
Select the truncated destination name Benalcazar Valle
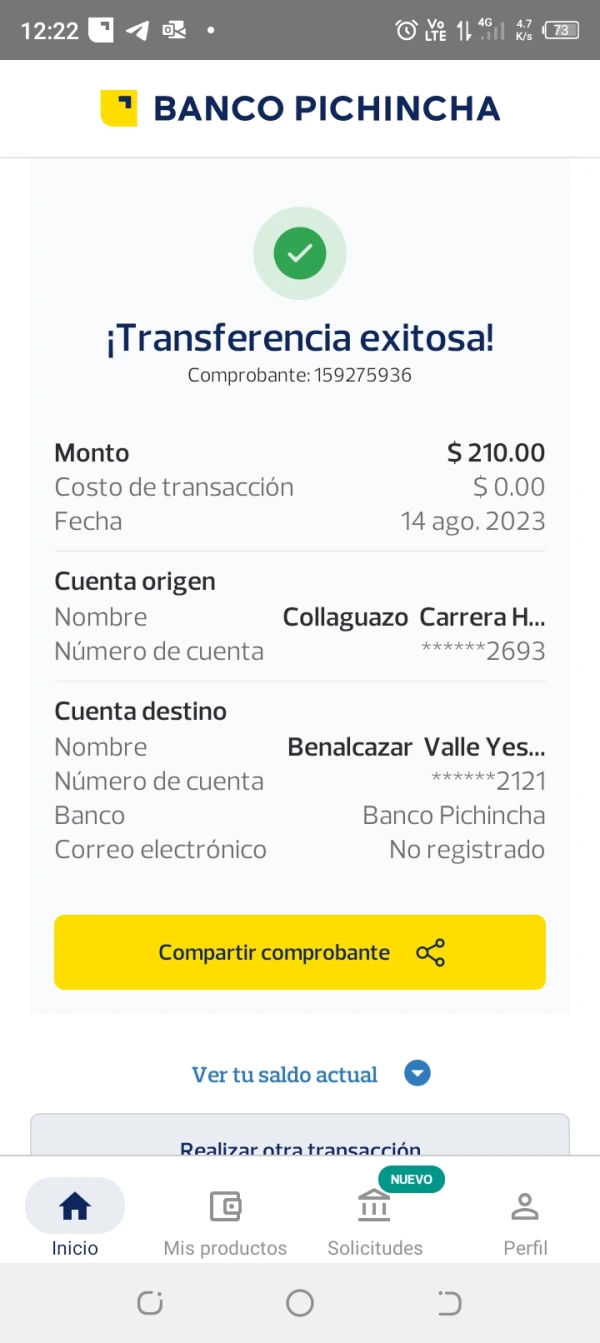pos(416,746)
